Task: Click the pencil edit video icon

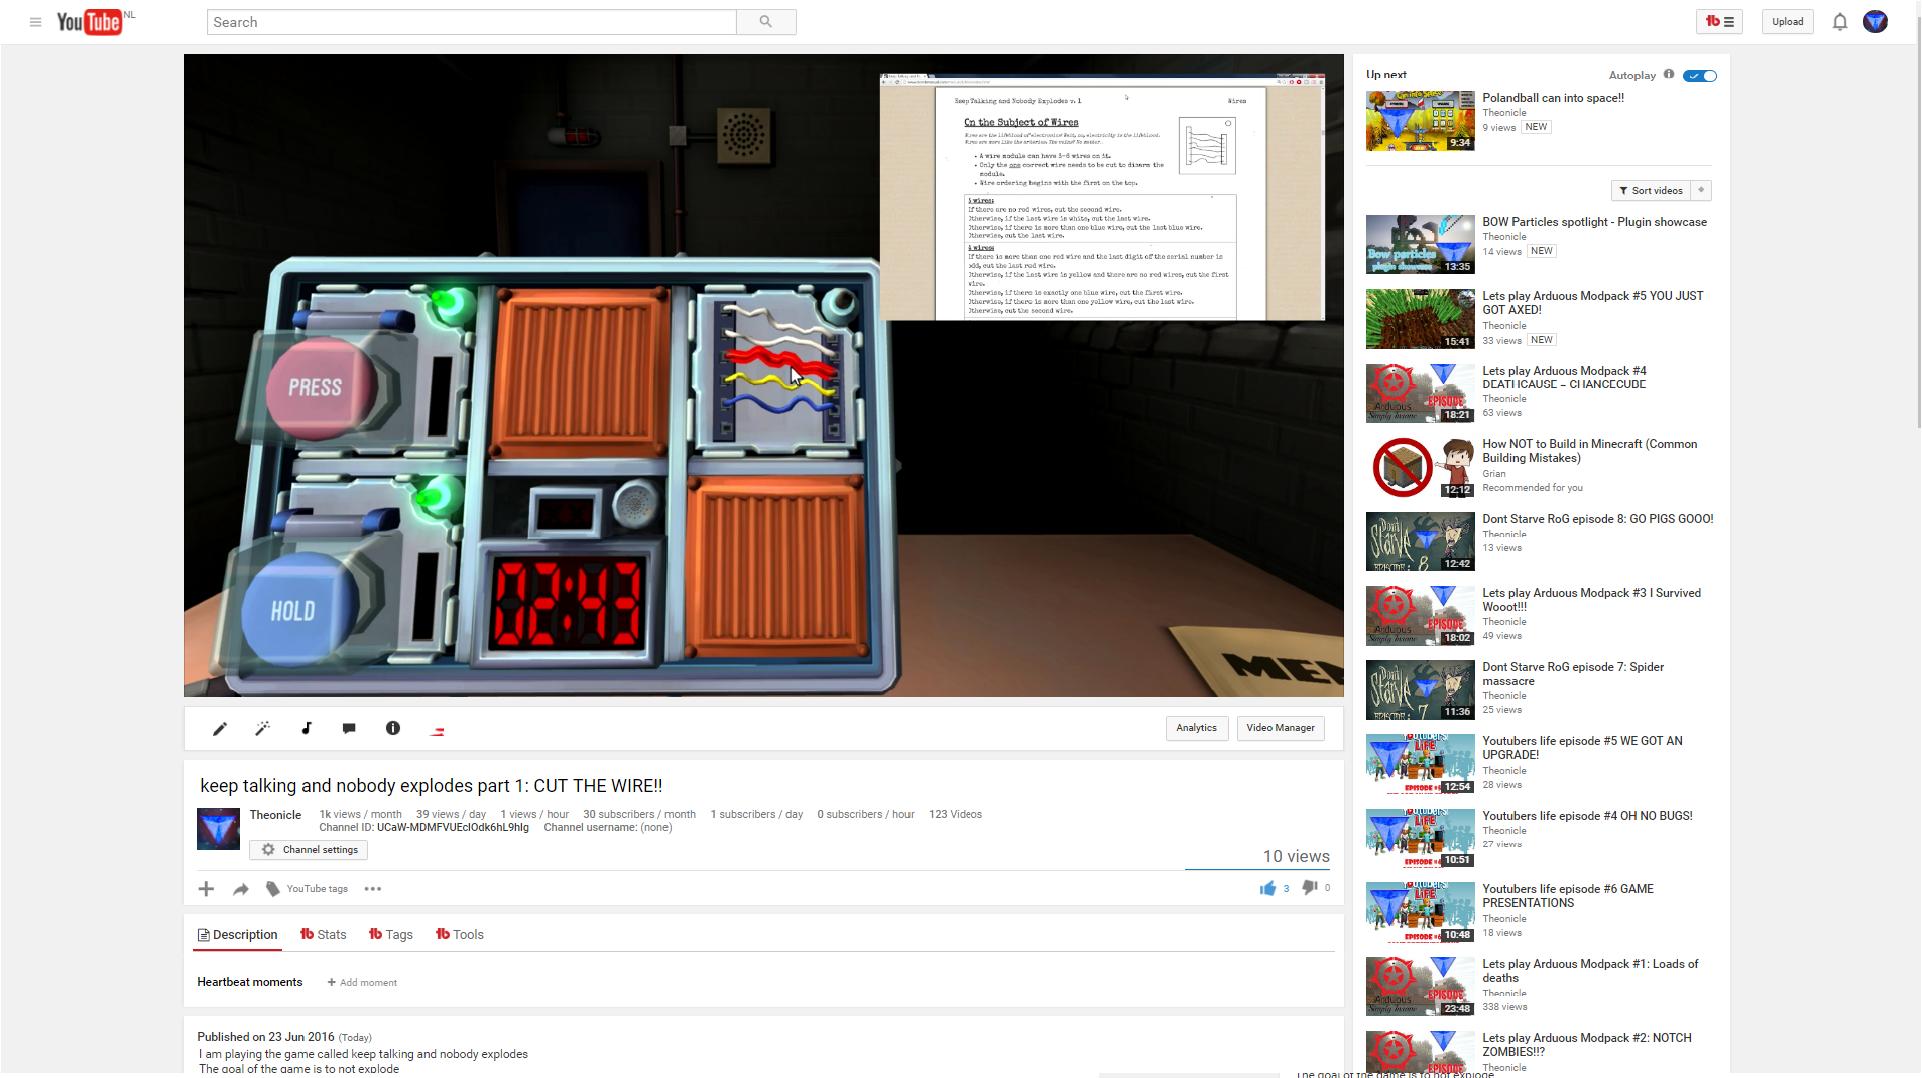Action: [220, 729]
